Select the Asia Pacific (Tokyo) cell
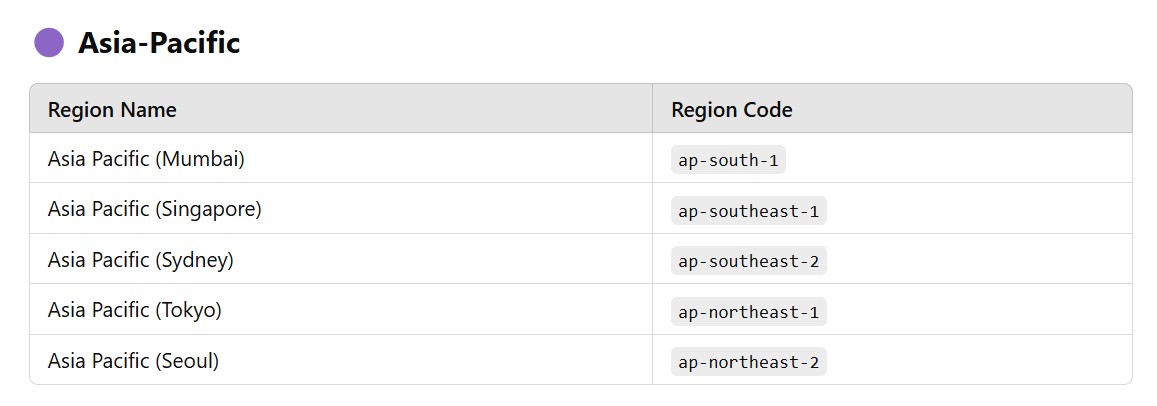This screenshot has width=1157, height=406. pyautogui.click(x=134, y=310)
